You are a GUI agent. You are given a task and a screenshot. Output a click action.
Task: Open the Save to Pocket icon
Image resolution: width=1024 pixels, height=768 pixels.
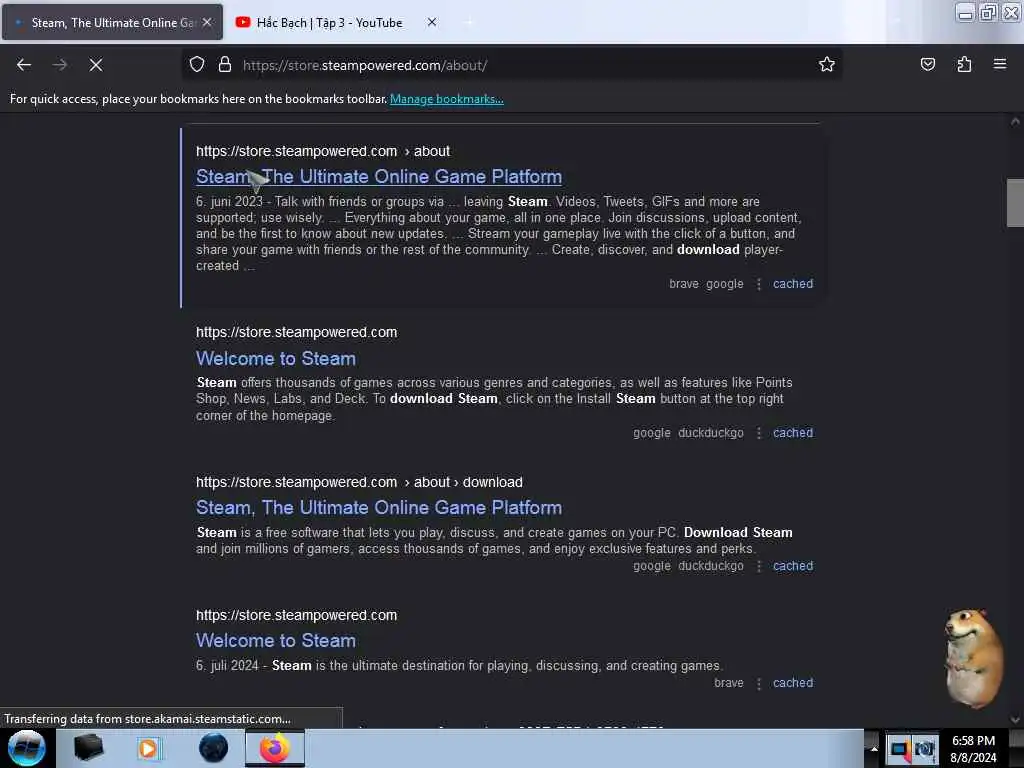point(927,65)
